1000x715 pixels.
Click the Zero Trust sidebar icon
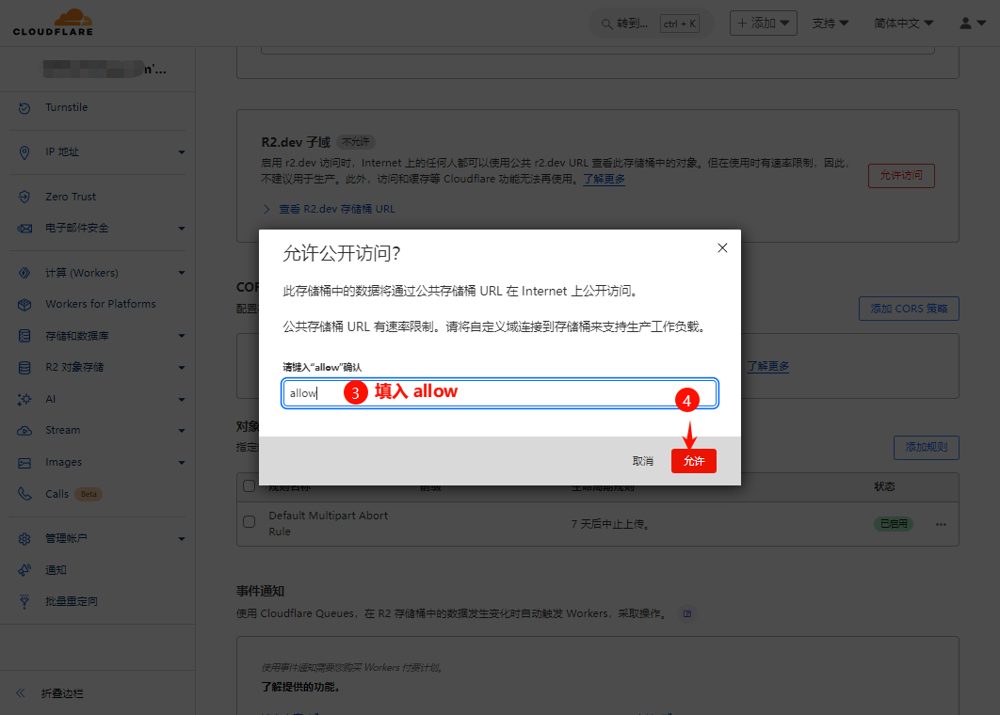click(x=25, y=197)
